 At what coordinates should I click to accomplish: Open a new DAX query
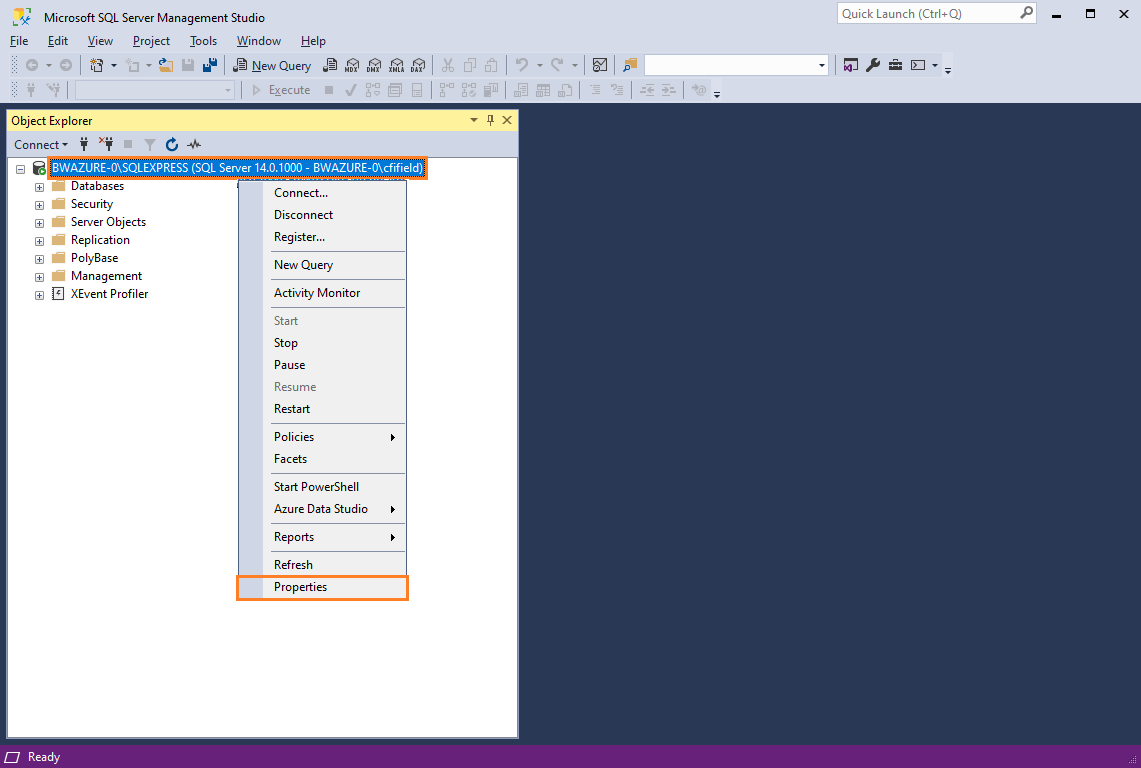pos(419,64)
